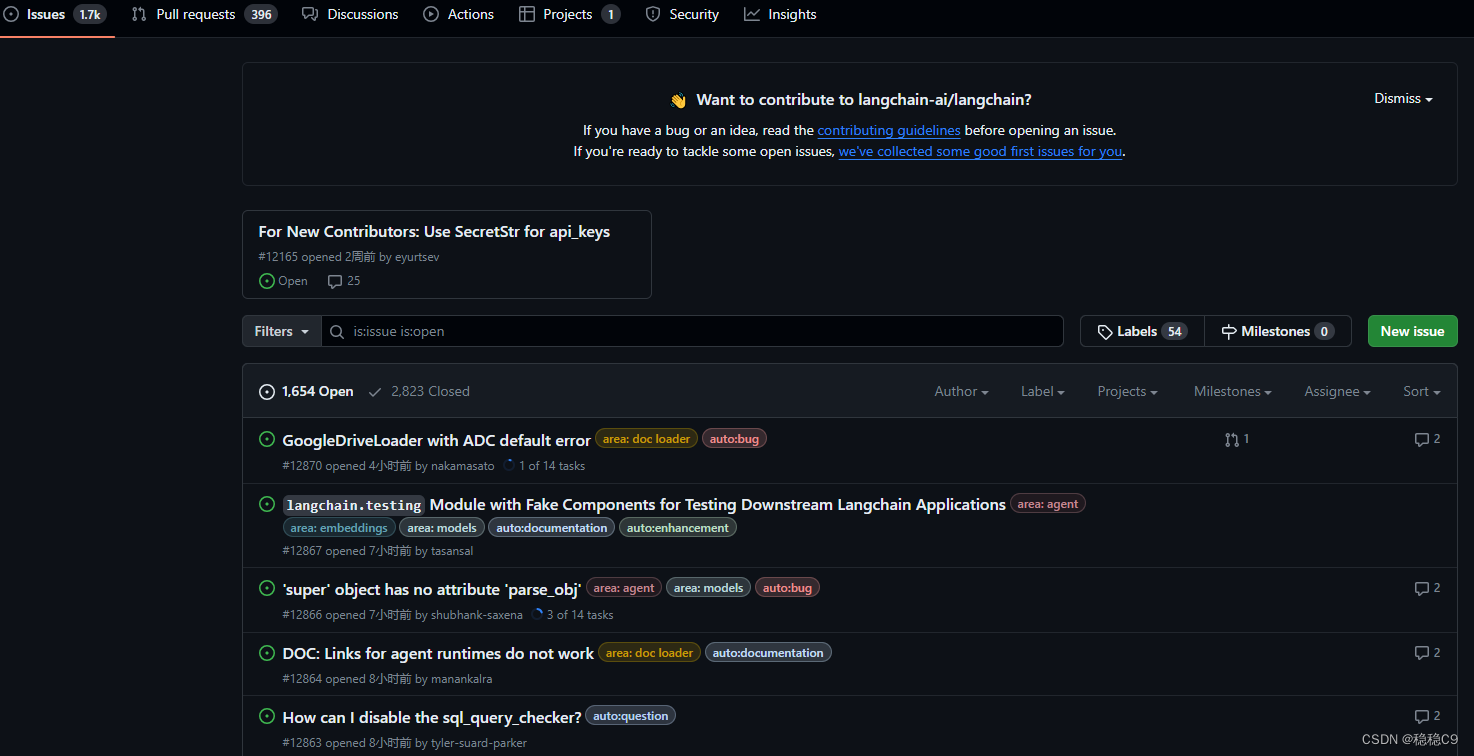Open the Issues tab
The width and height of the screenshot is (1474, 756).
coord(55,14)
